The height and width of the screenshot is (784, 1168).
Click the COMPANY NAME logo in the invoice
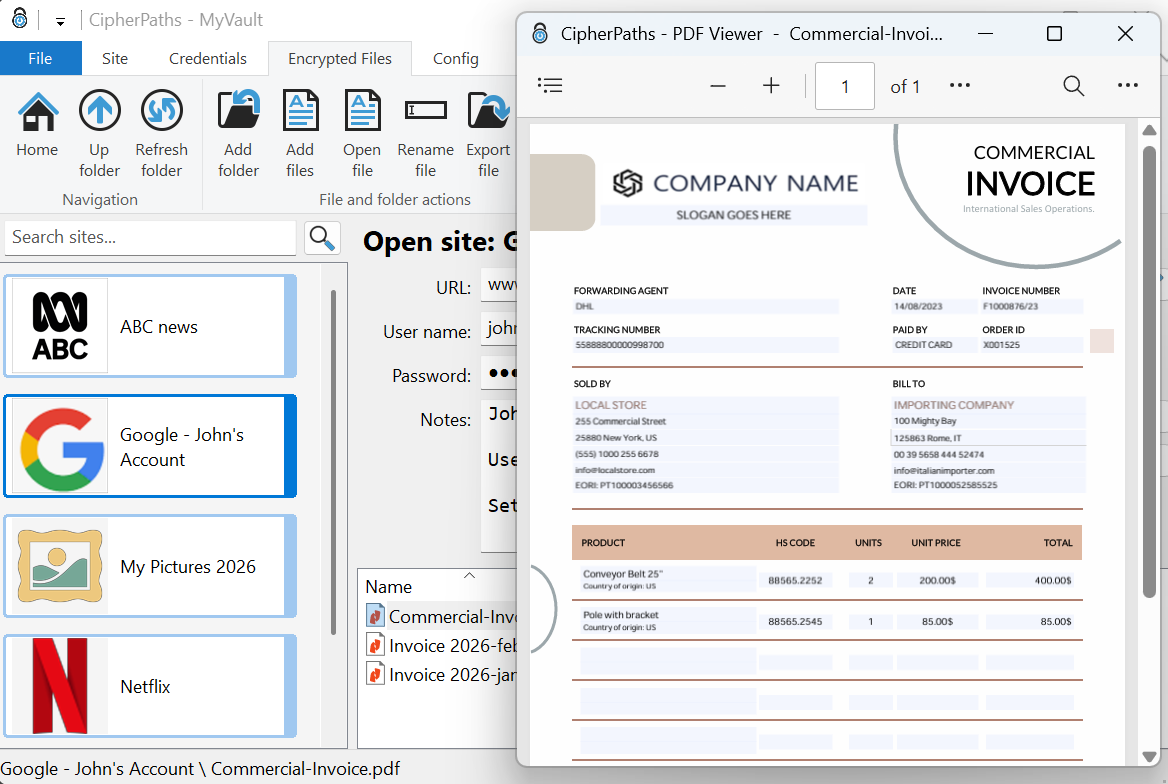(735, 183)
